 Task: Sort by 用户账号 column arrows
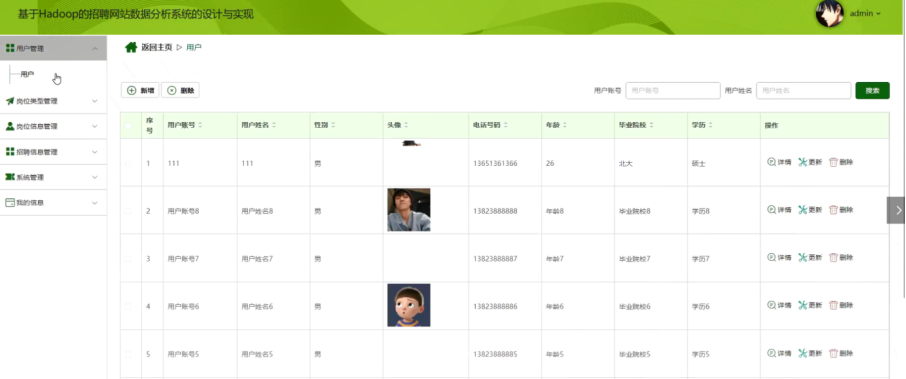coord(200,125)
